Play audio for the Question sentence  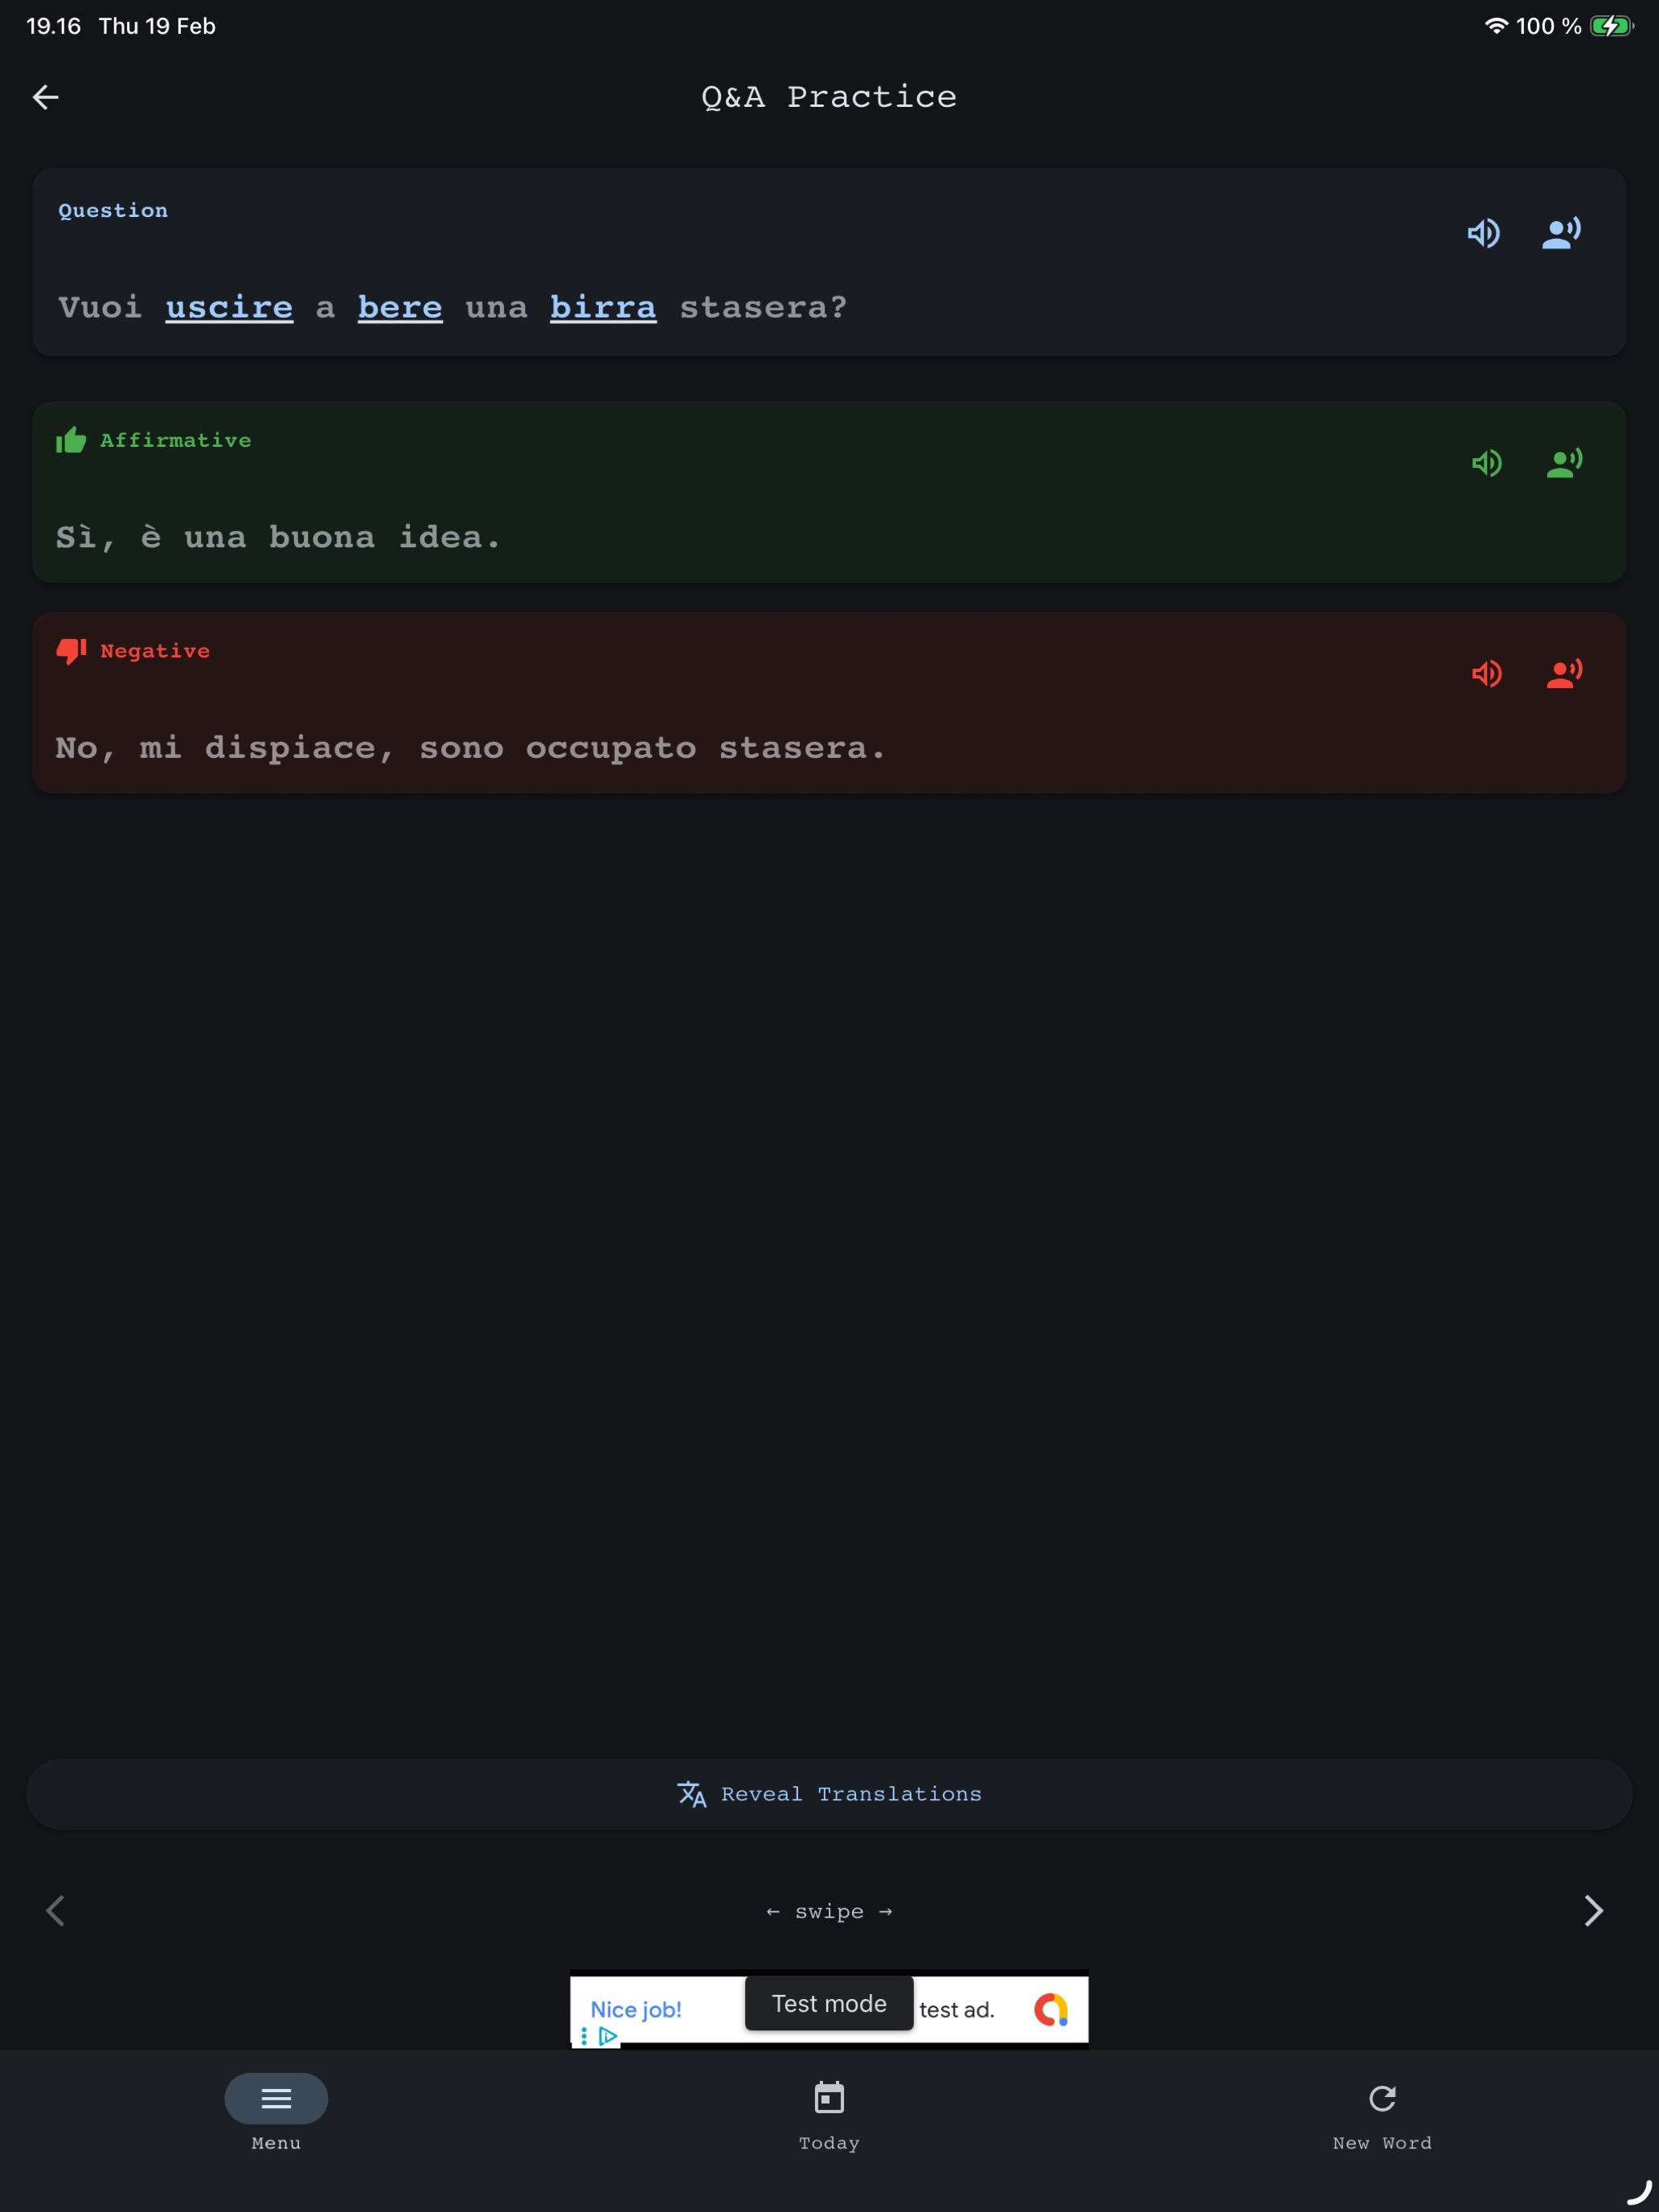[x=1483, y=233]
